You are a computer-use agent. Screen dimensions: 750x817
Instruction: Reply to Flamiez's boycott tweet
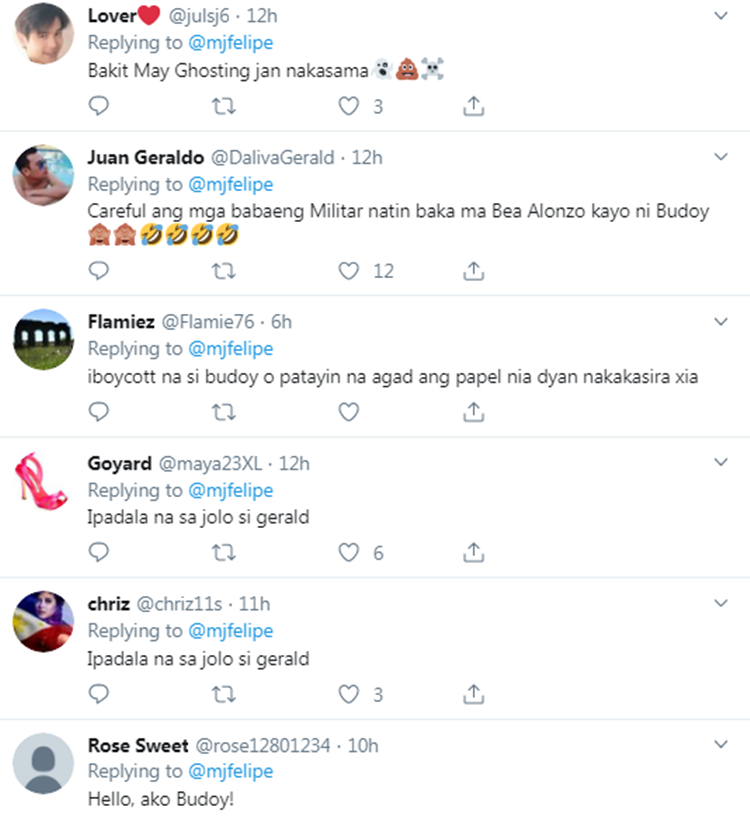(98, 411)
